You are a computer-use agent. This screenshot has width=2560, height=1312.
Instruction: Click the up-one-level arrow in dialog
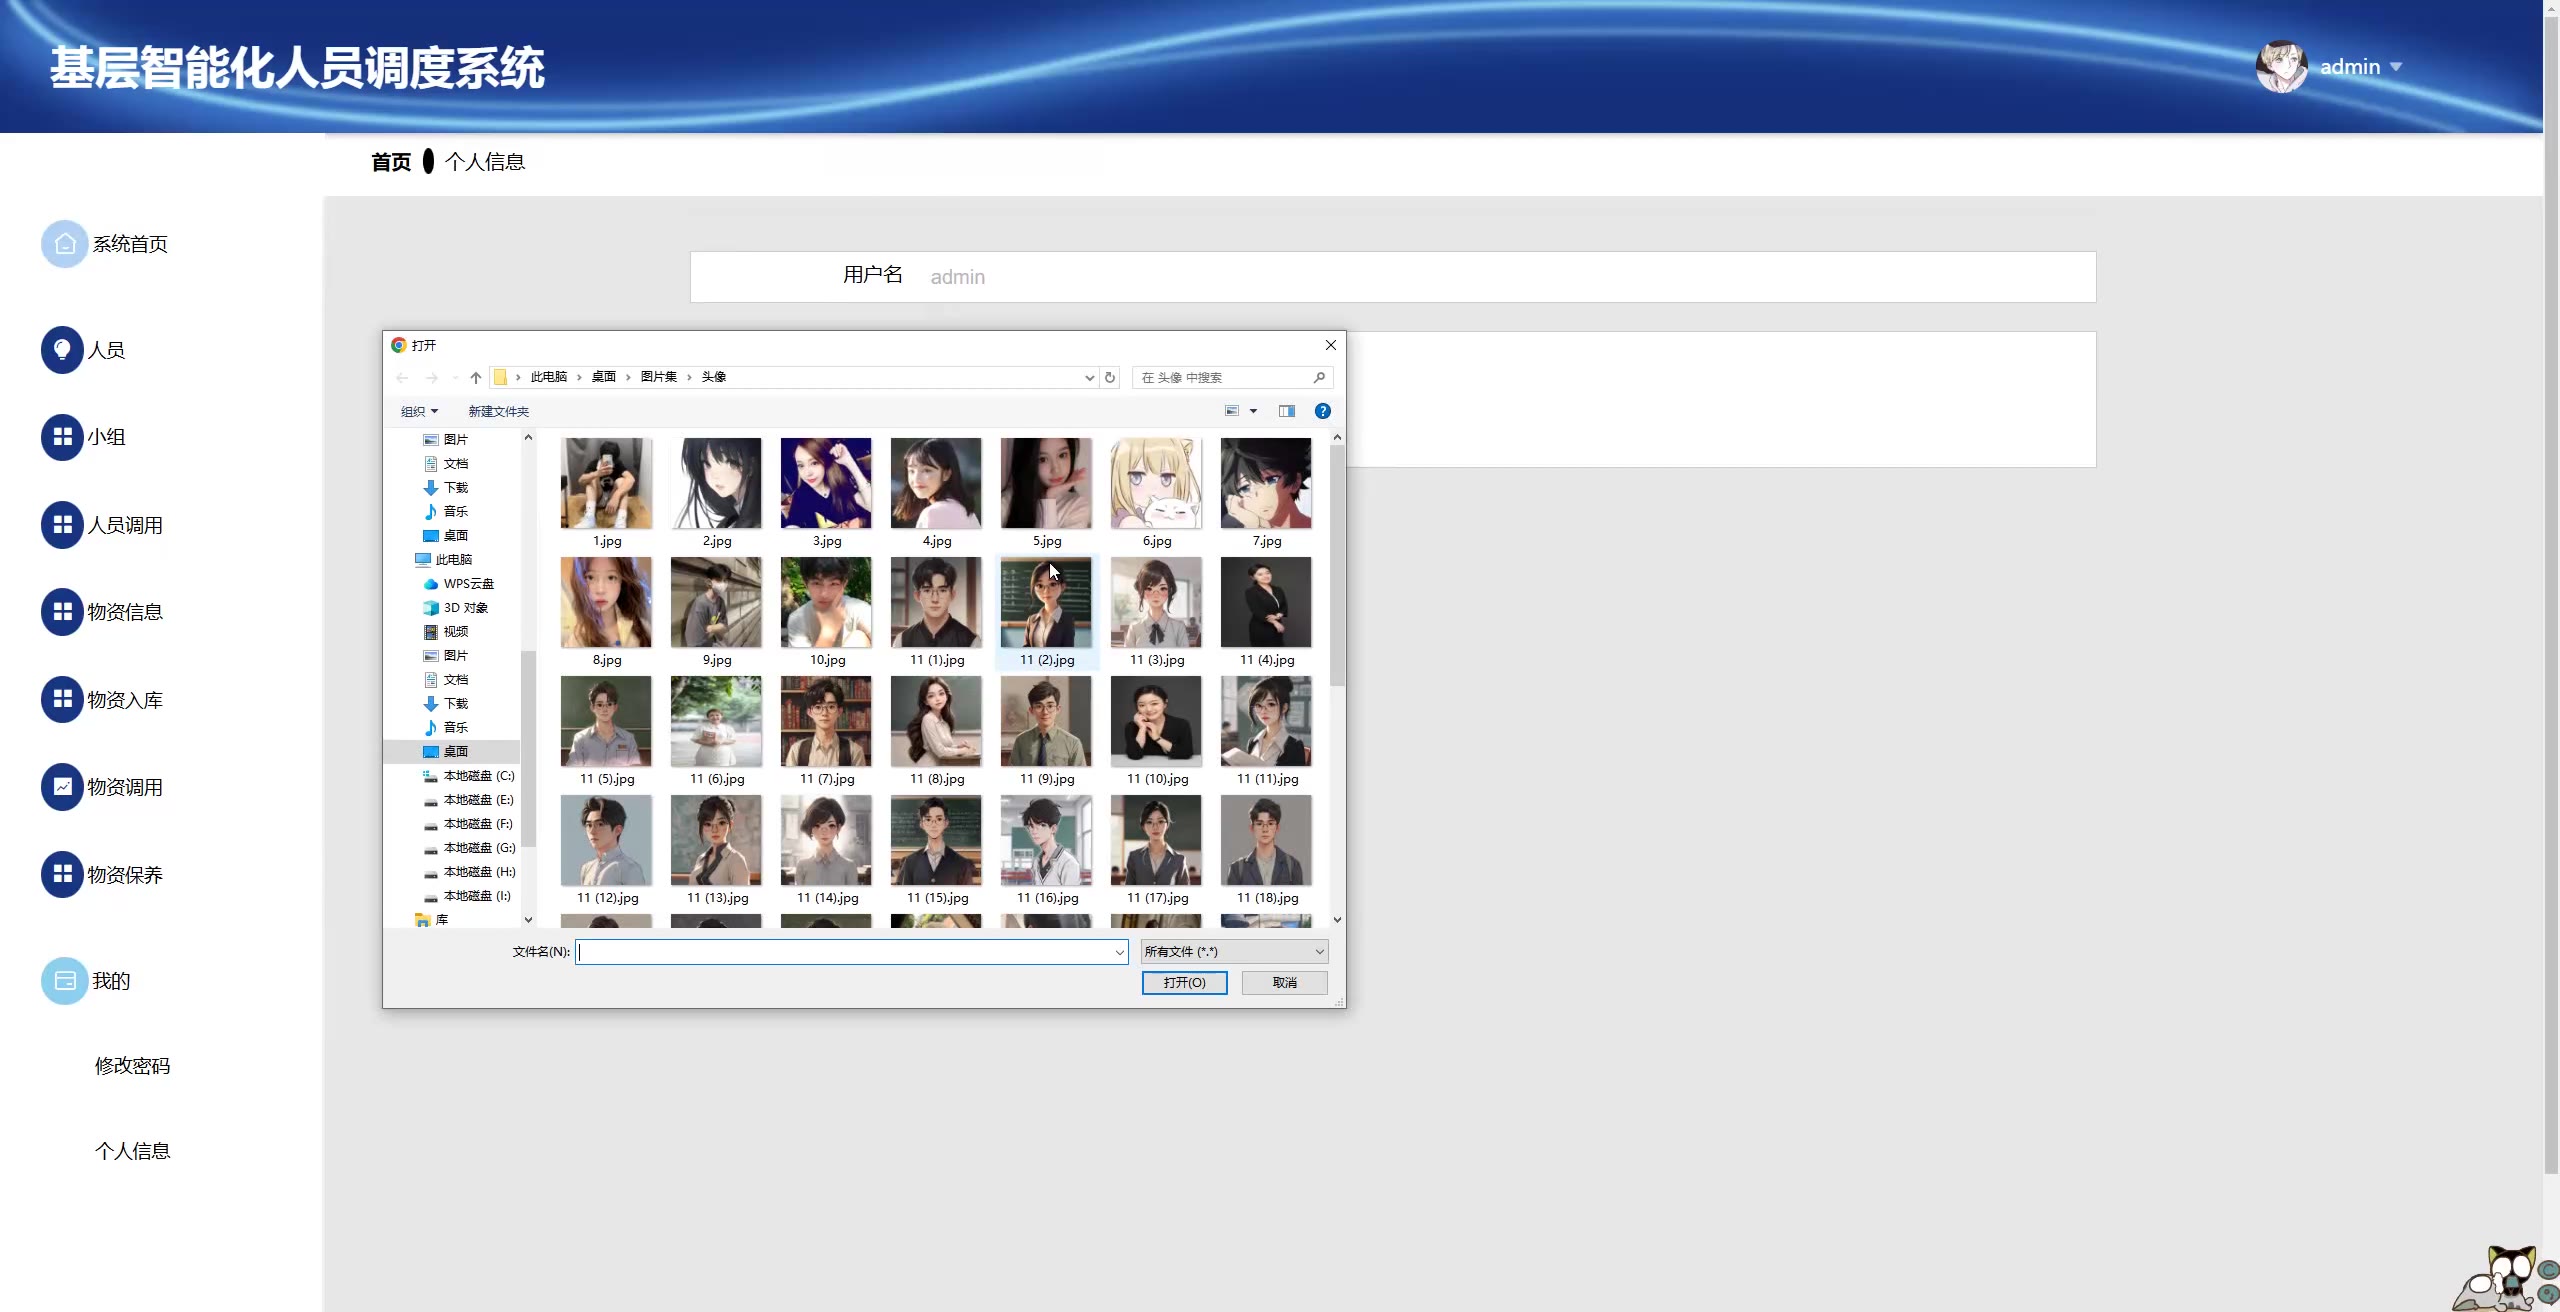point(476,377)
